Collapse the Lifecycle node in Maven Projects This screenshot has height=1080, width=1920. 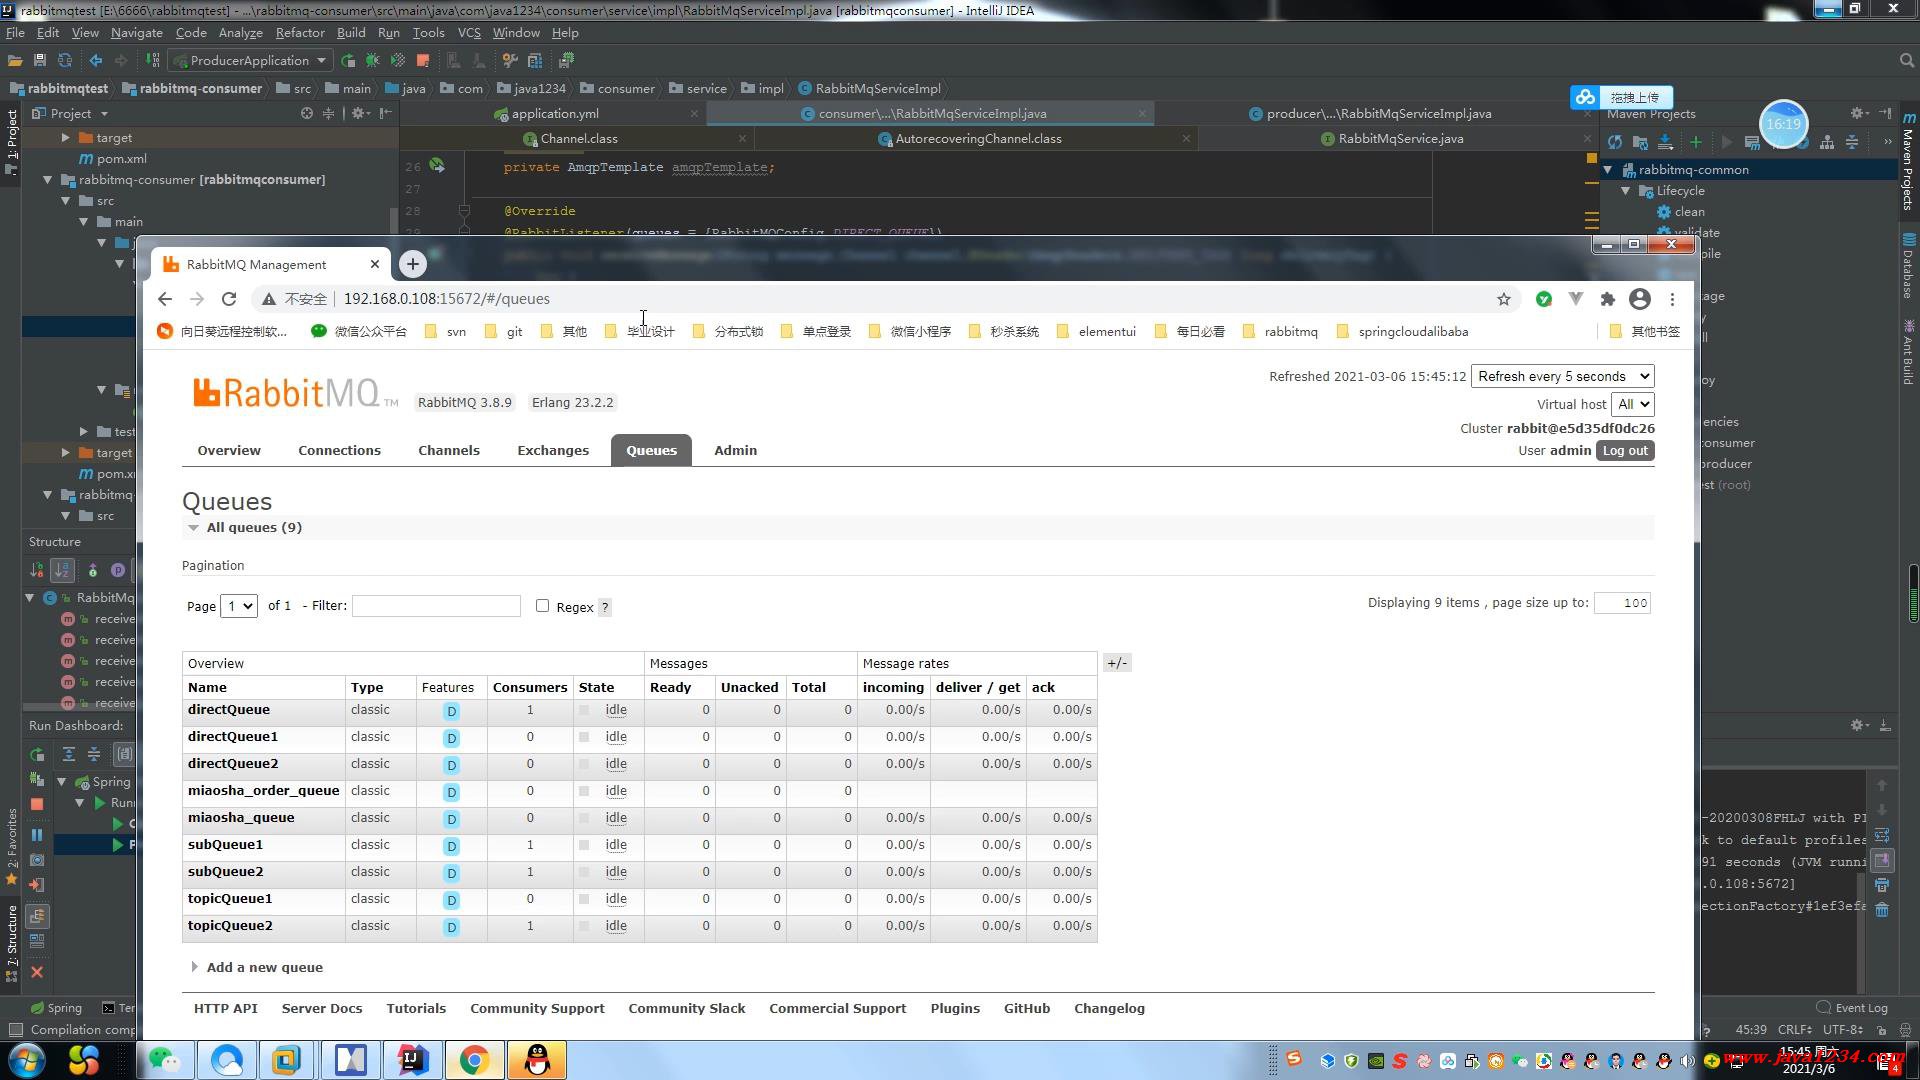click(1626, 191)
